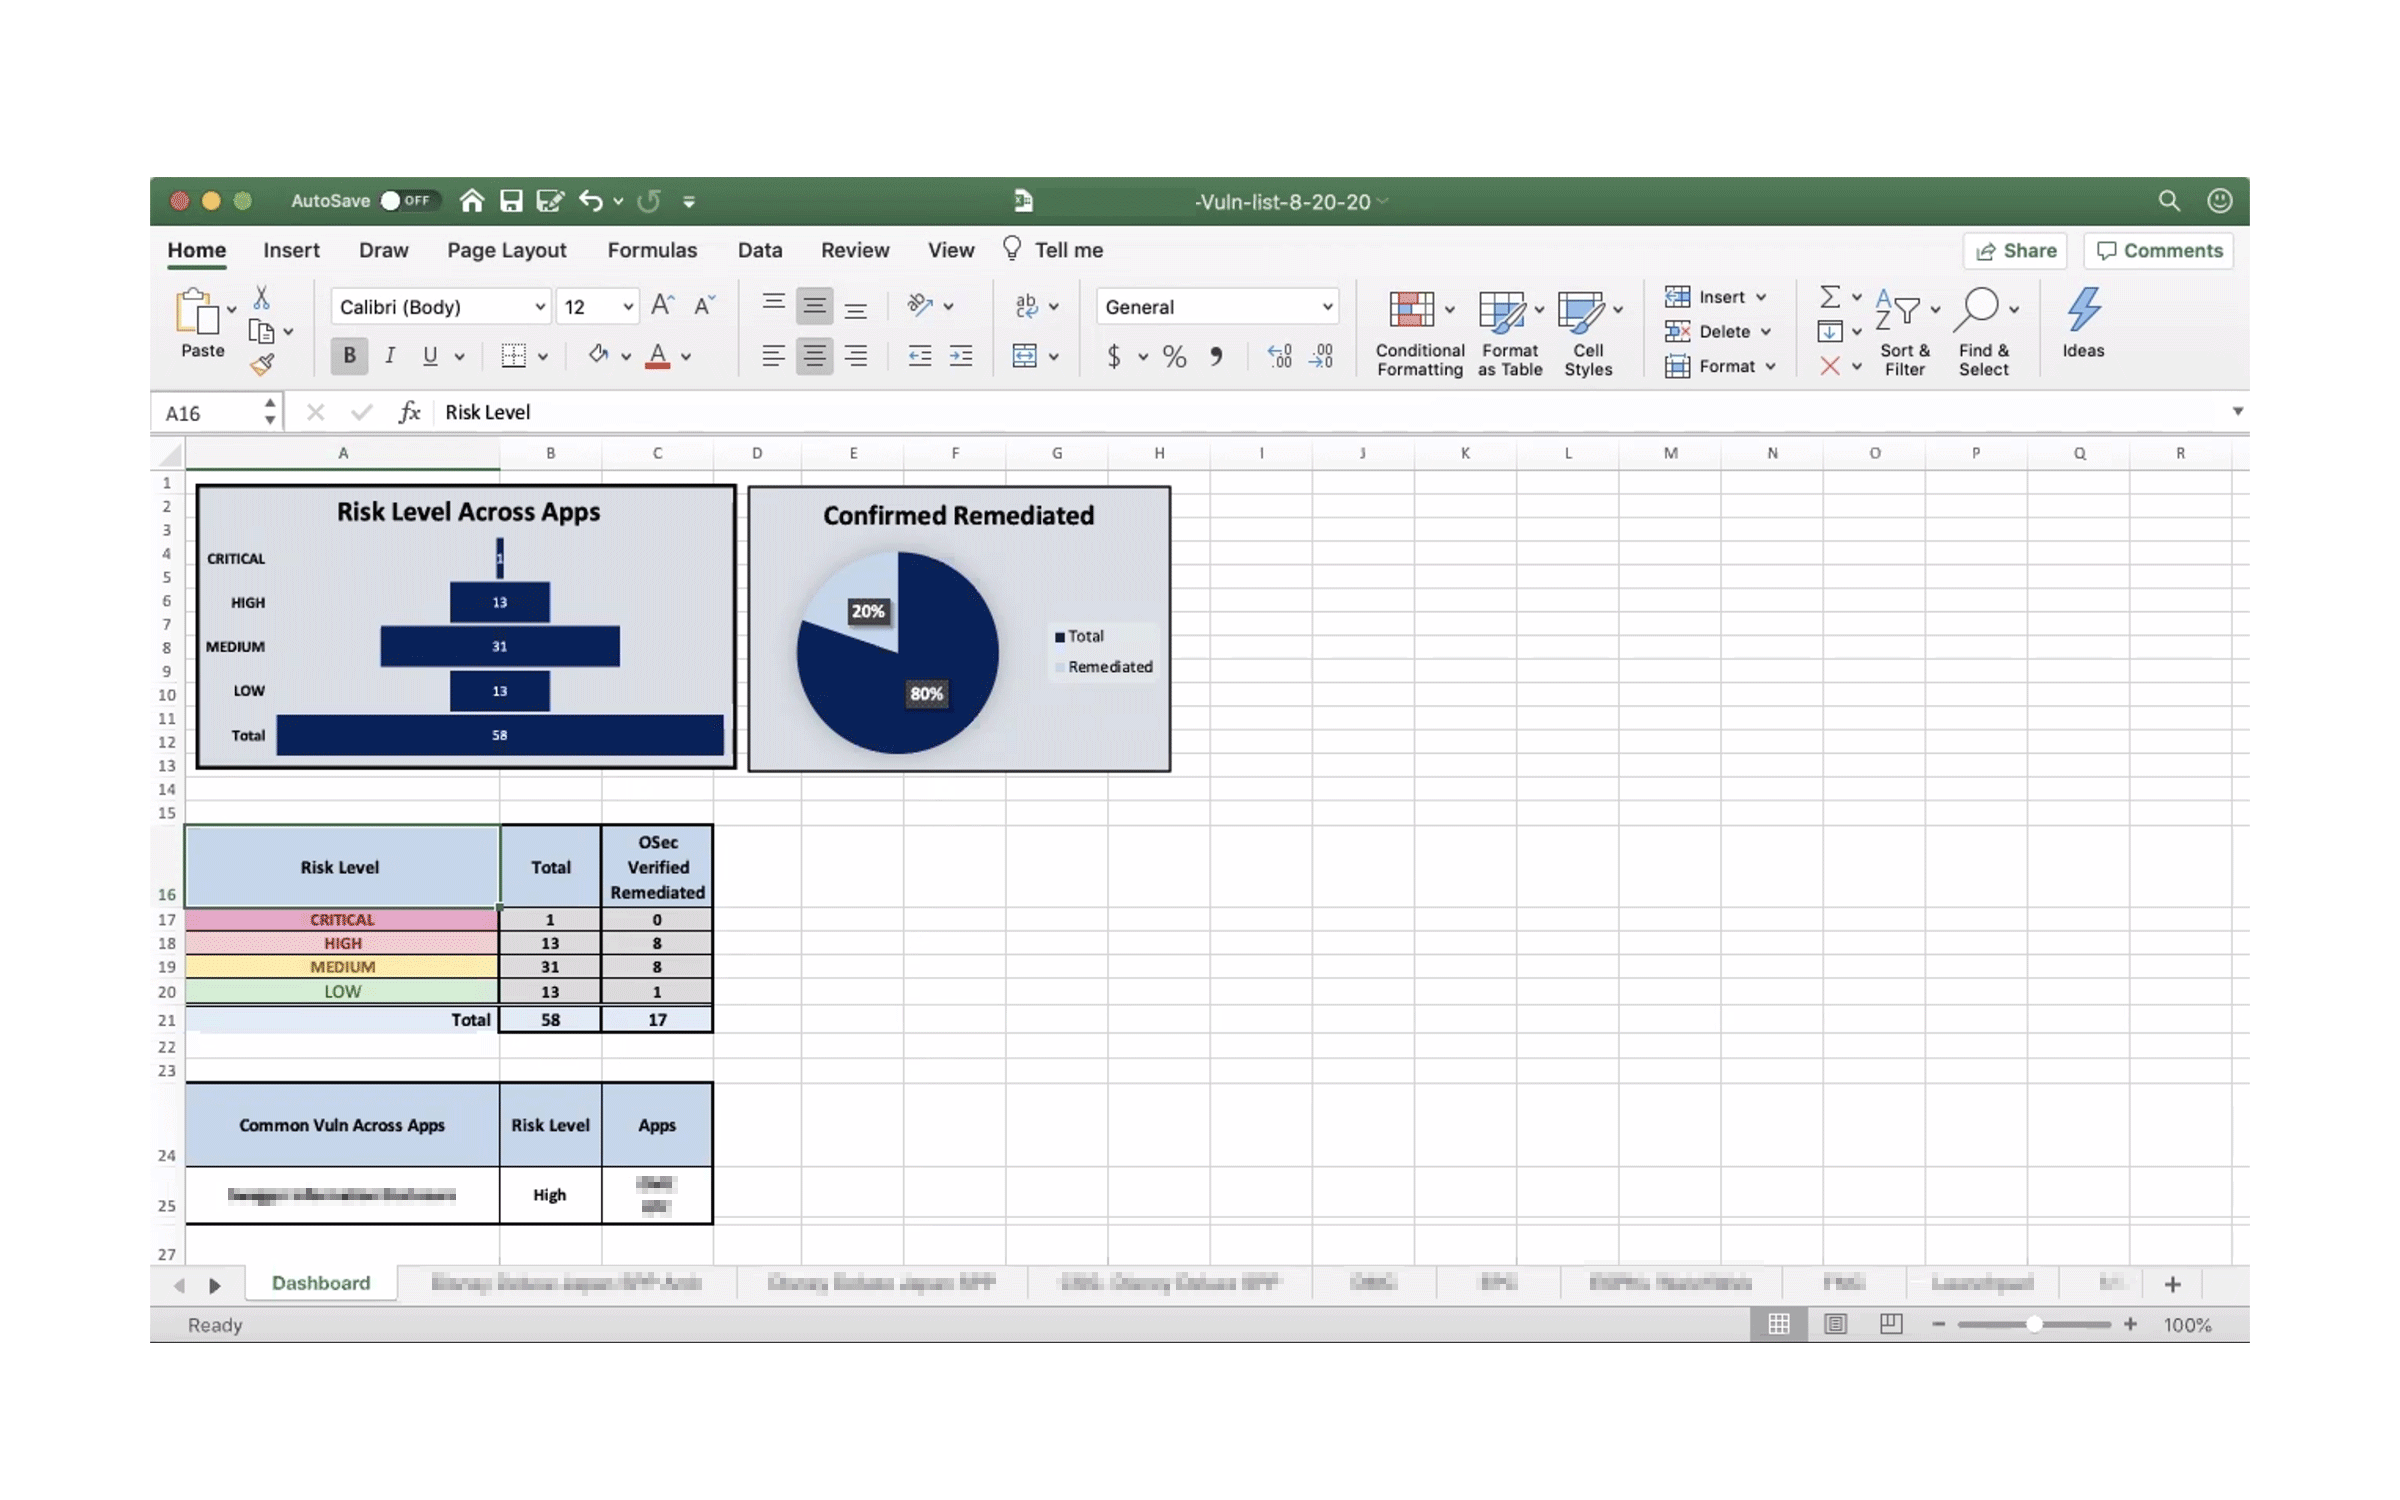Open the Formulas ribbon tab
Viewport: 2400px width, 1500px height.
pos(652,250)
